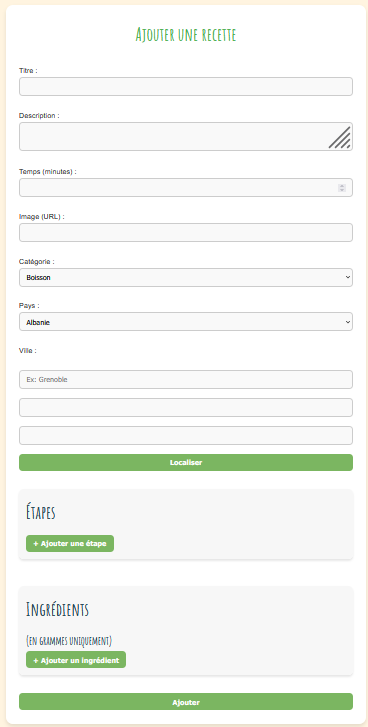368x727 pixels.
Task: Add a step with Ajouter une étape
Action: click(70, 543)
